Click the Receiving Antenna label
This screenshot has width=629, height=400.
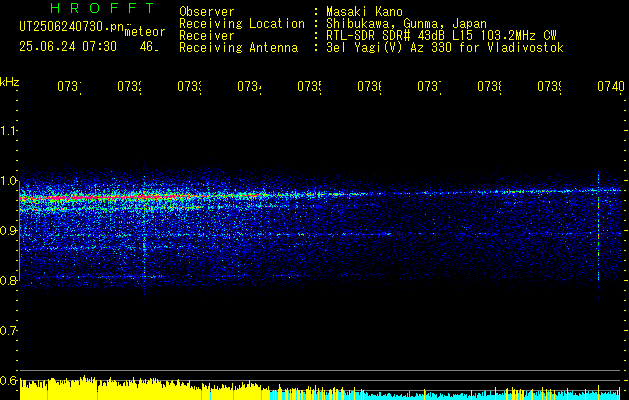238,48
